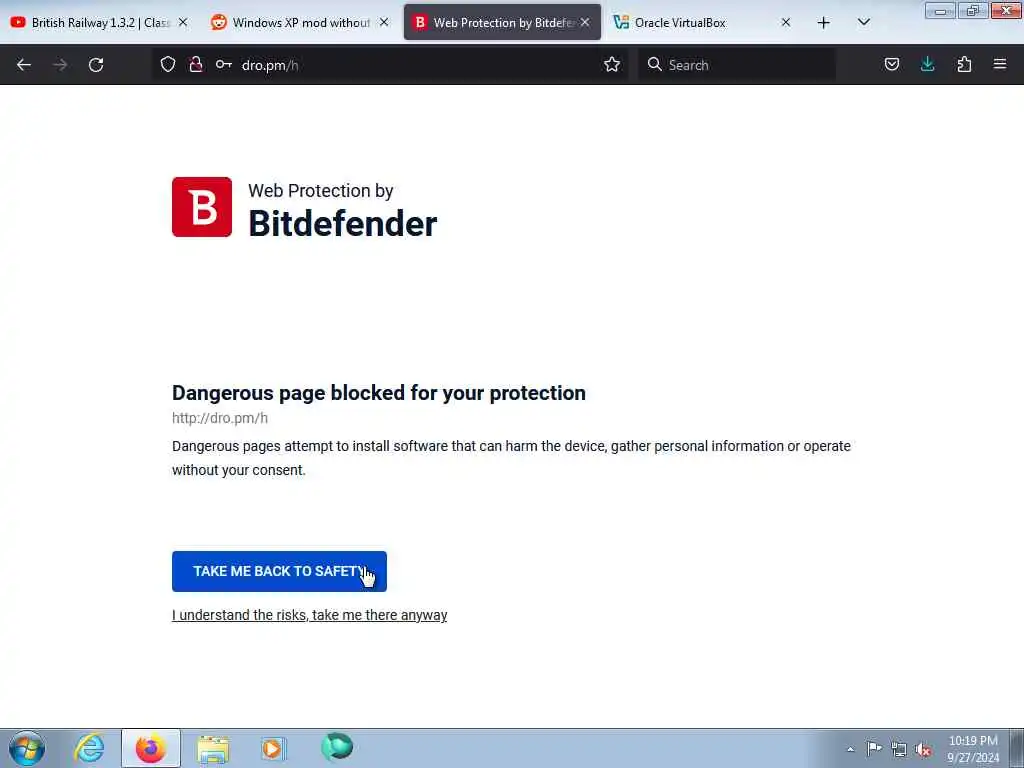The image size is (1024, 768).
Task: Click the 'Dangerous page blocked for your protection' heading
Action: pos(379,393)
